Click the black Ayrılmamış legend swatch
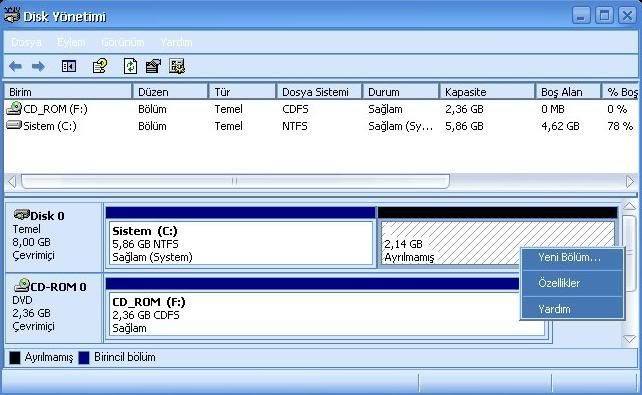The image size is (642, 395). tap(15, 358)
